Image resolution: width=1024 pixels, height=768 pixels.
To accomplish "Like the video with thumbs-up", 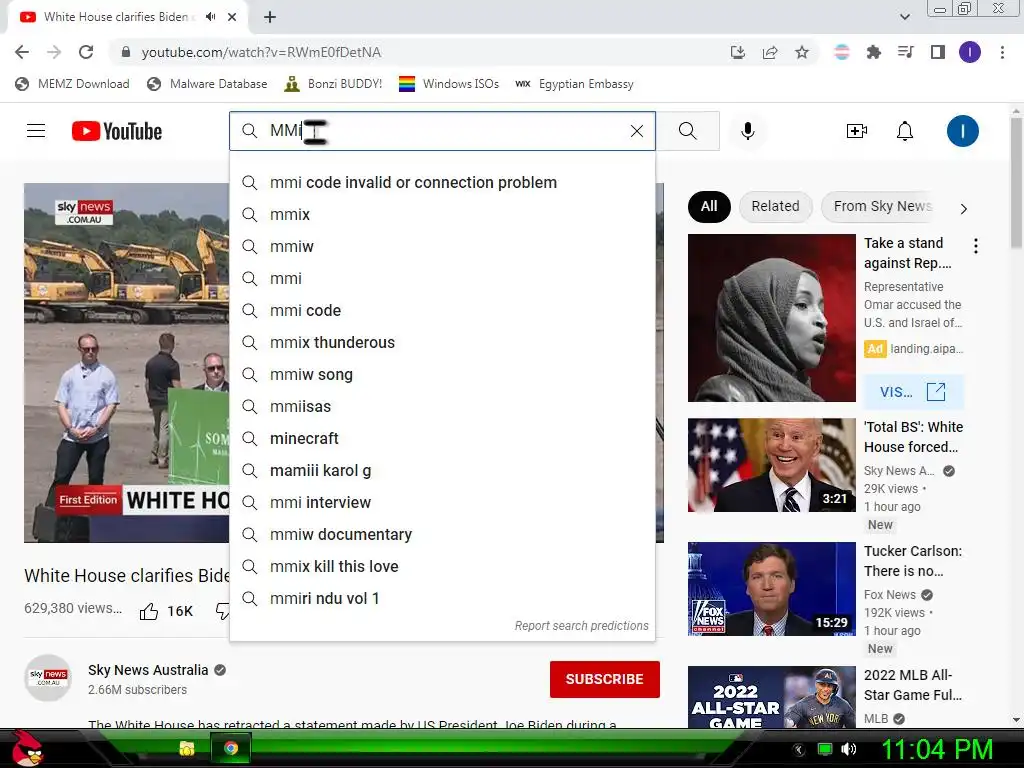I will 149,611.
